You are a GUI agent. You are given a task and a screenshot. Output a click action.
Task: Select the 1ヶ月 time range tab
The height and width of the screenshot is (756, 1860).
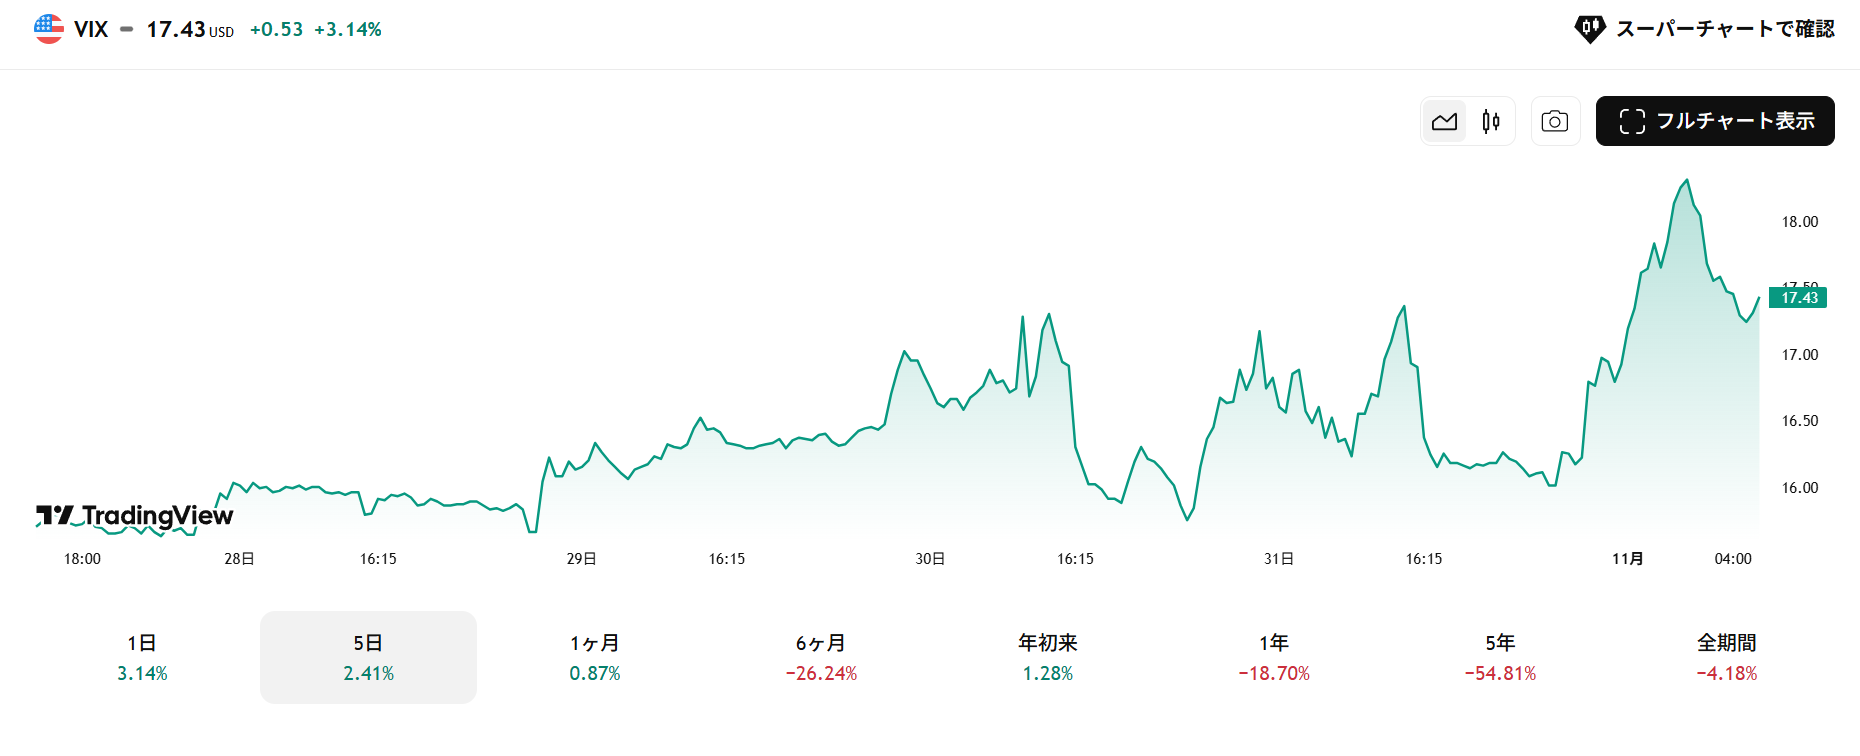(595, 657)
